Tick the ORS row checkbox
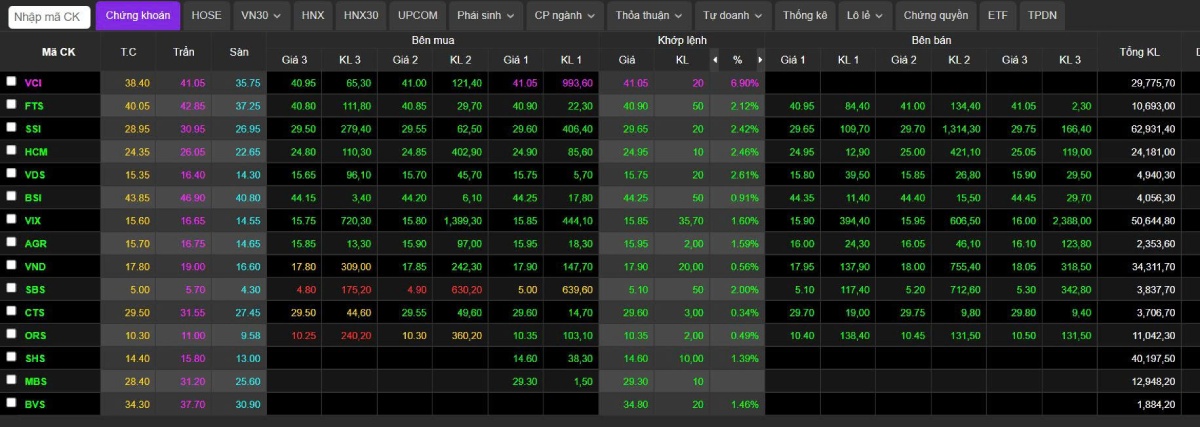The height and width of the screenshot is (427, 1200). click(x=11, y=334)
